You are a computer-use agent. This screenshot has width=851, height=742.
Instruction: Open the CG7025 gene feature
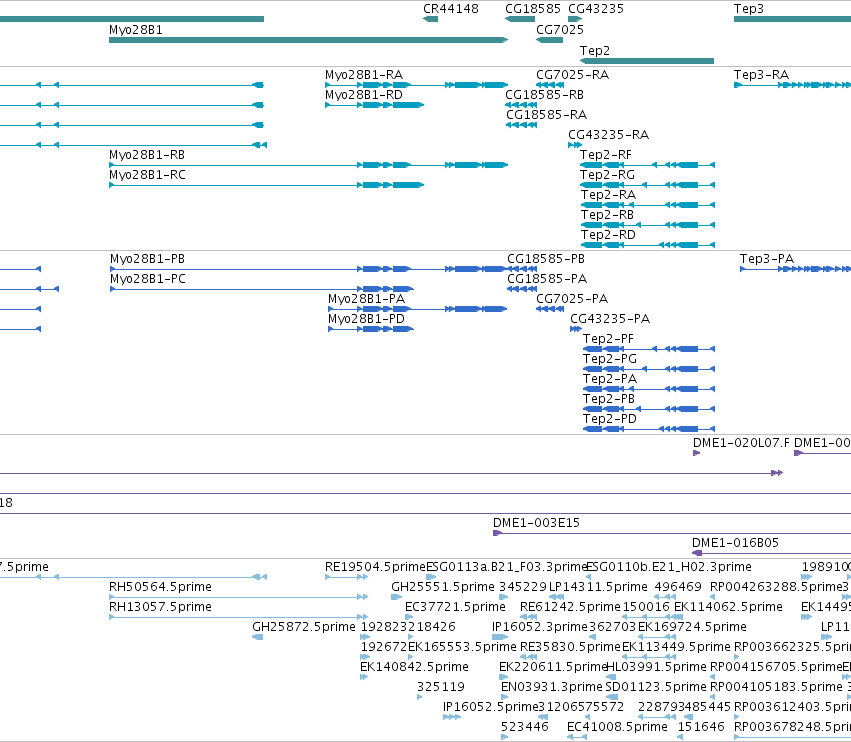(549, 40)
